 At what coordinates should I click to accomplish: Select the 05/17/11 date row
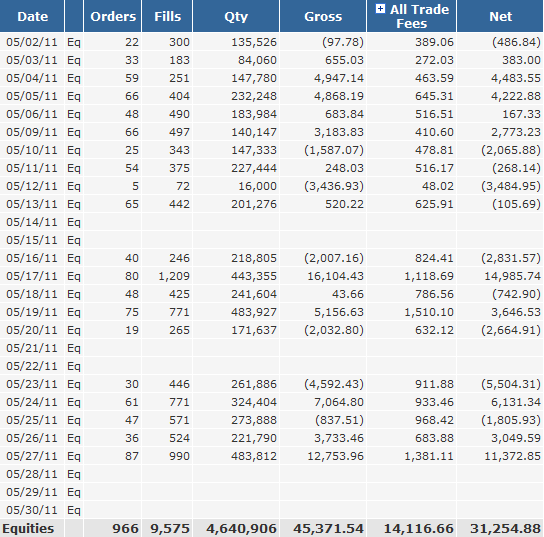click(x=272, y=276)
